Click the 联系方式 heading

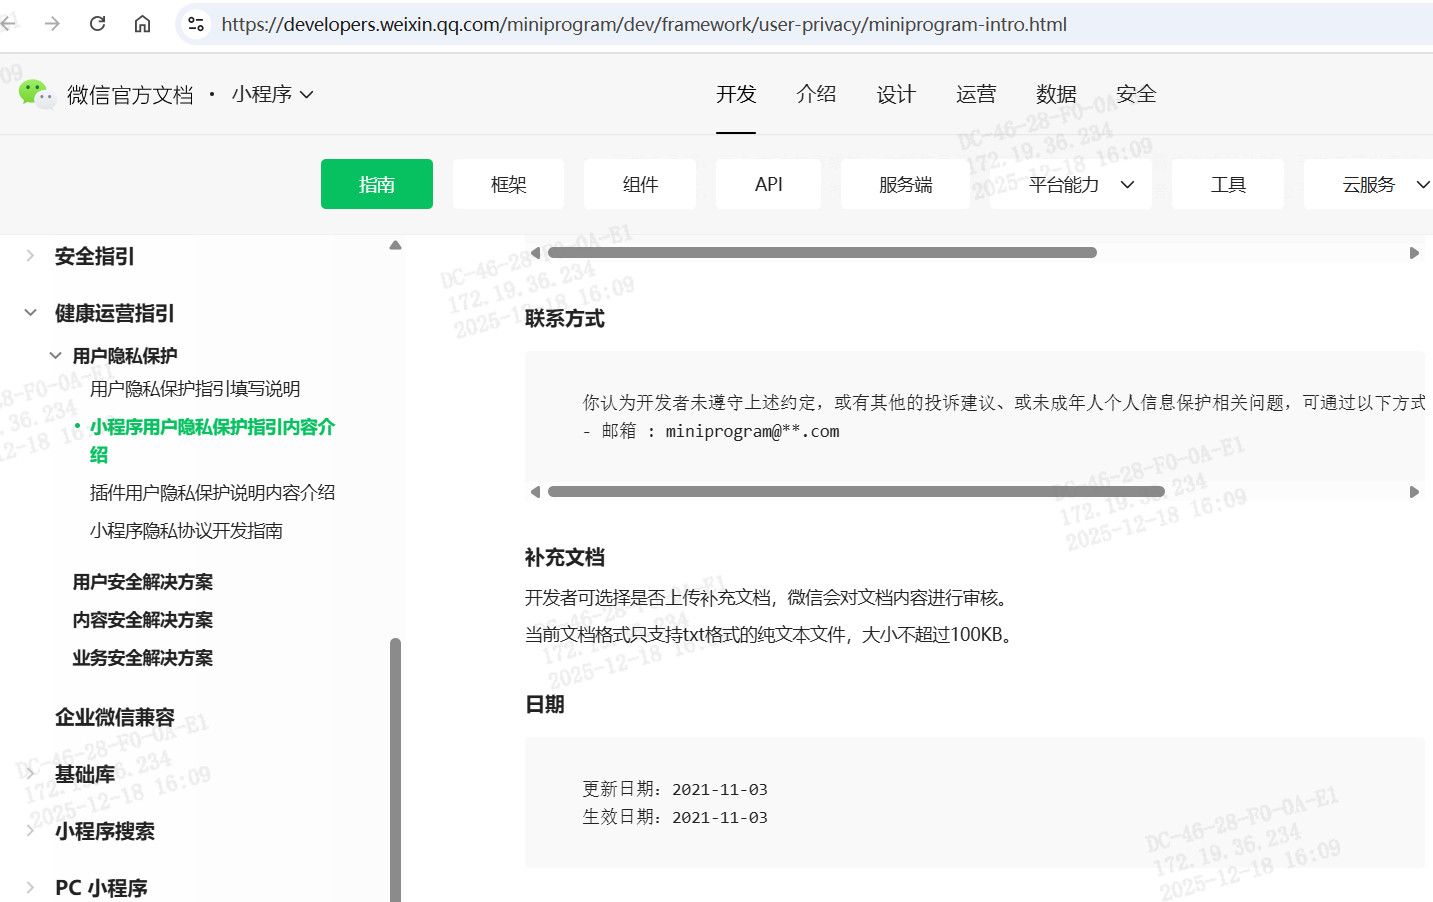click(565, 319)
